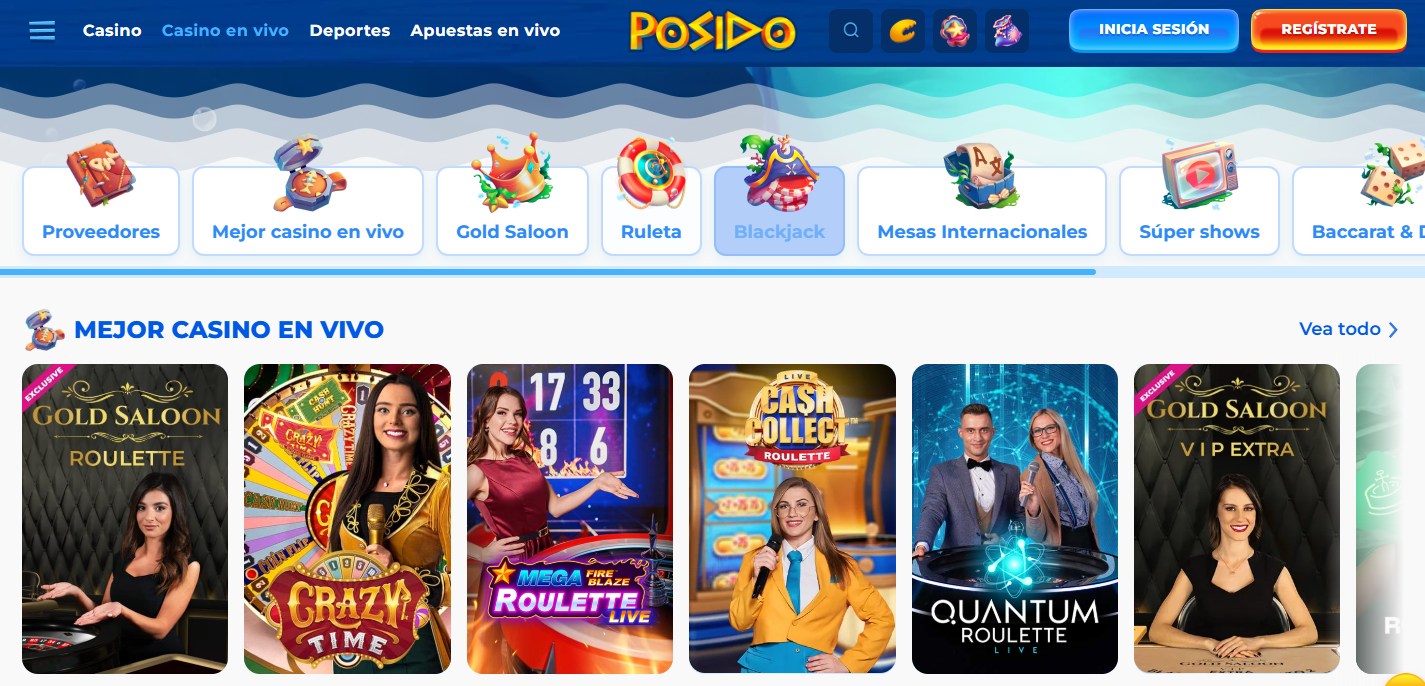The image size is (1425, 686).
Task: Click the INICIA SESIÓN button
Action: tap(1154, 30)
